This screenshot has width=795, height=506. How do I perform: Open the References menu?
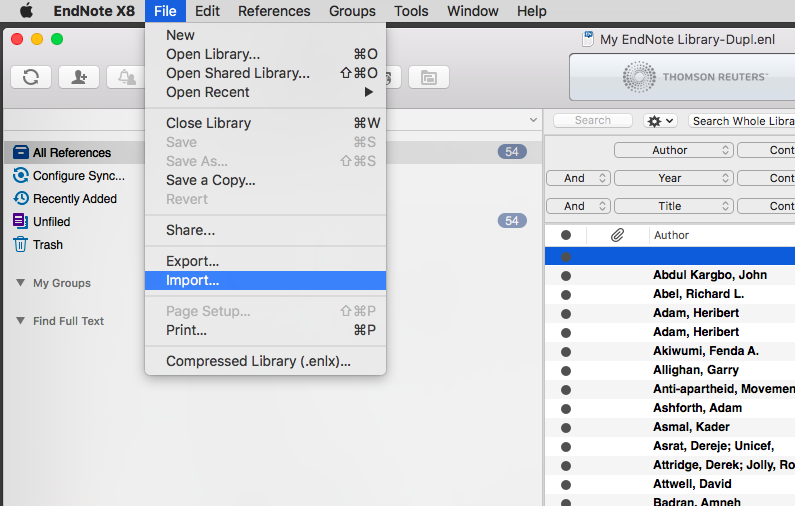pyautogui.click(x=274, y=11)
